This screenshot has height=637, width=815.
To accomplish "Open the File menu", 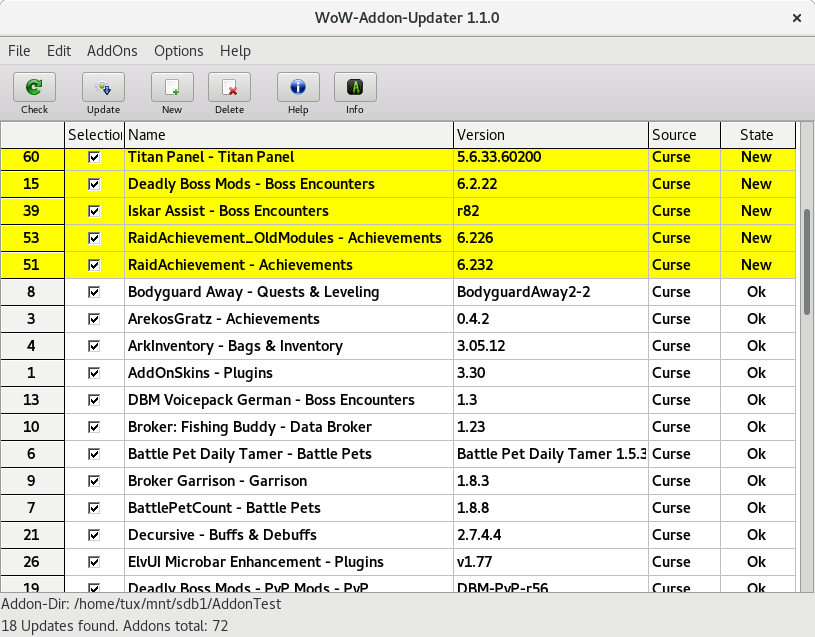I will (x=19, y=51).
